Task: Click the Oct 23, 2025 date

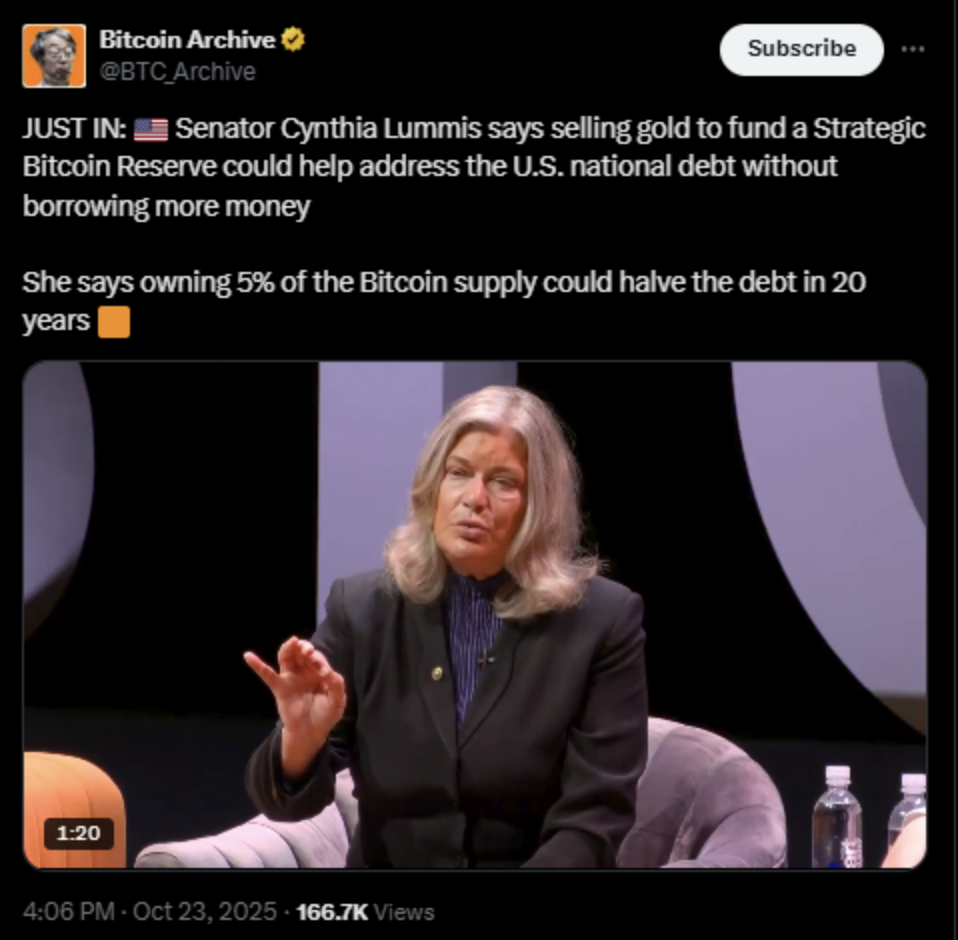Action: 205,912
